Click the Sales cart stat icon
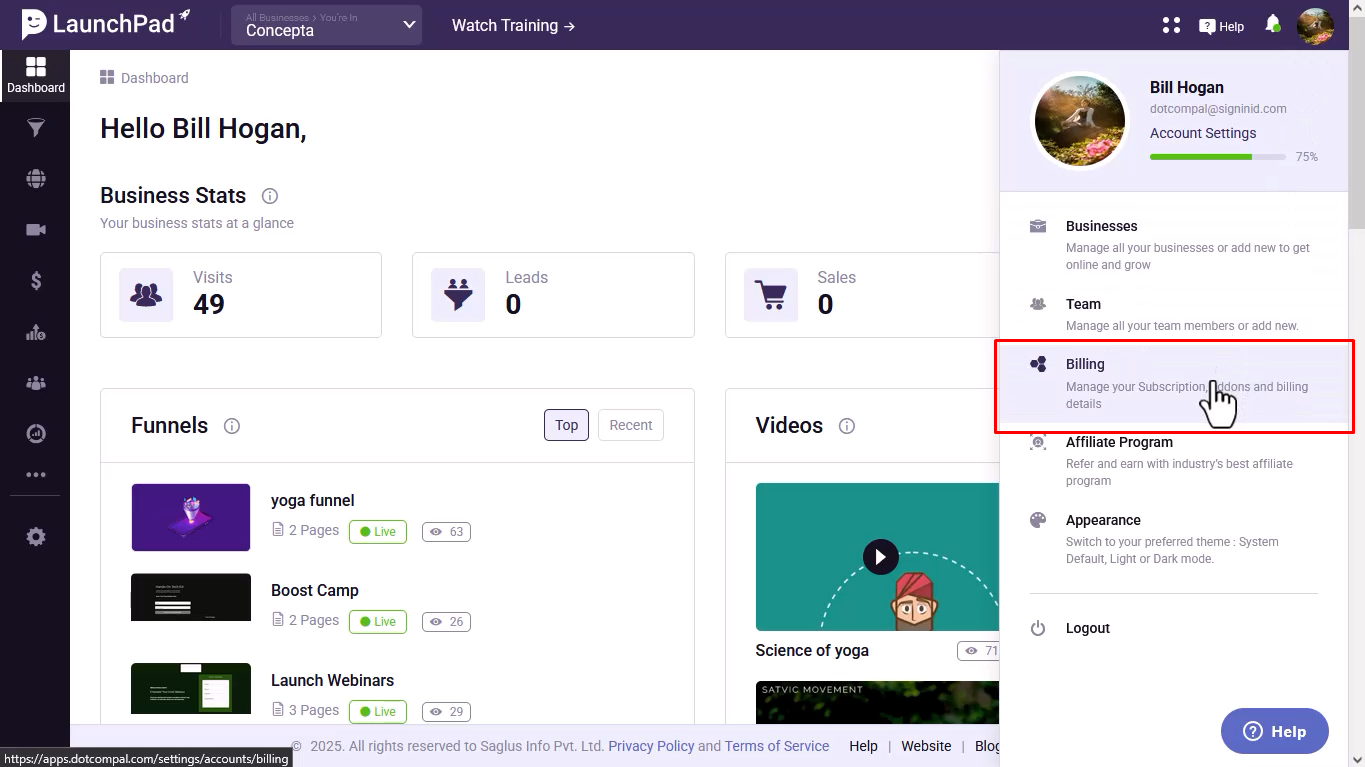The width and height of the screenshot is (1365, 767). (771, 295)
